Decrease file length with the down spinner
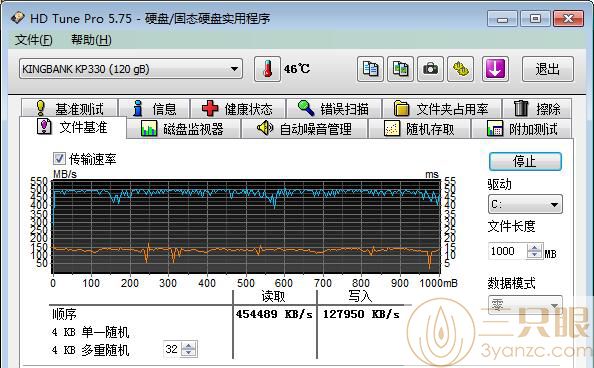 pyautogui.click(x=535, y=254)
